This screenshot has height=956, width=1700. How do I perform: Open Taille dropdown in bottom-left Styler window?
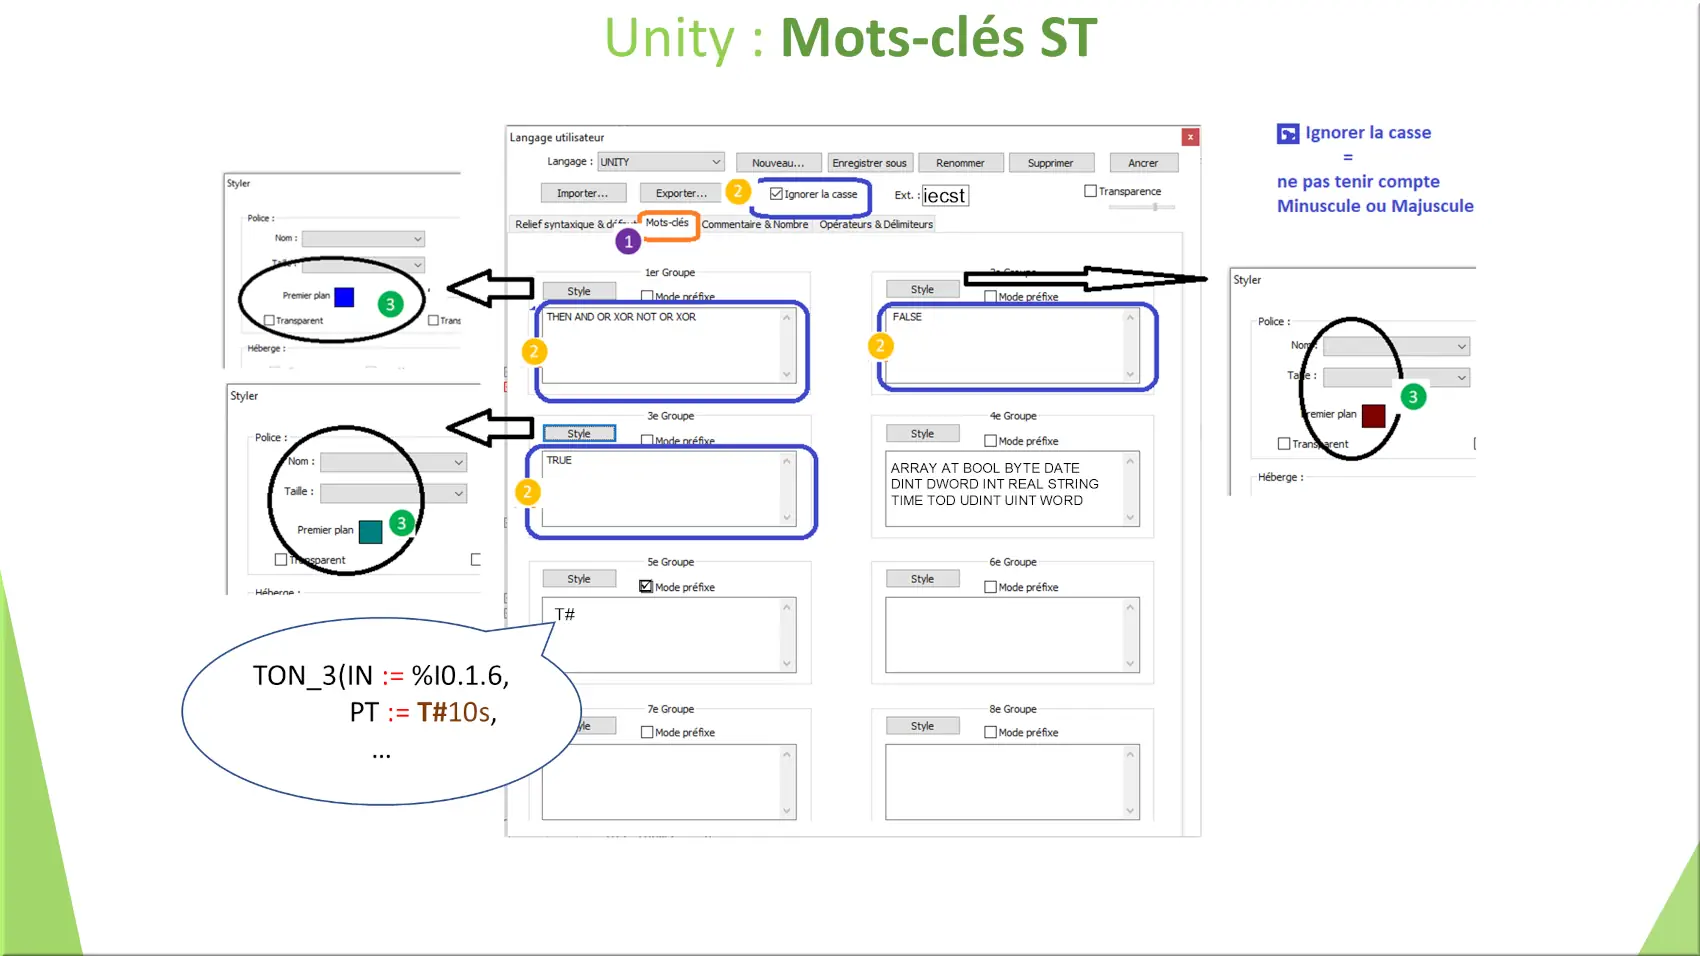pyautogui.click(x=393, y=493)
